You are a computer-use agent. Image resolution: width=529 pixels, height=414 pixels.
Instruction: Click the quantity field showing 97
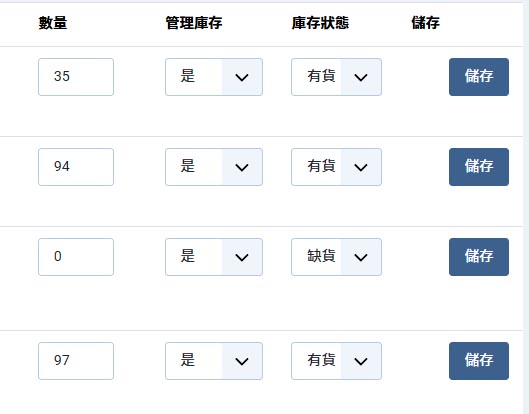[76, 361]
